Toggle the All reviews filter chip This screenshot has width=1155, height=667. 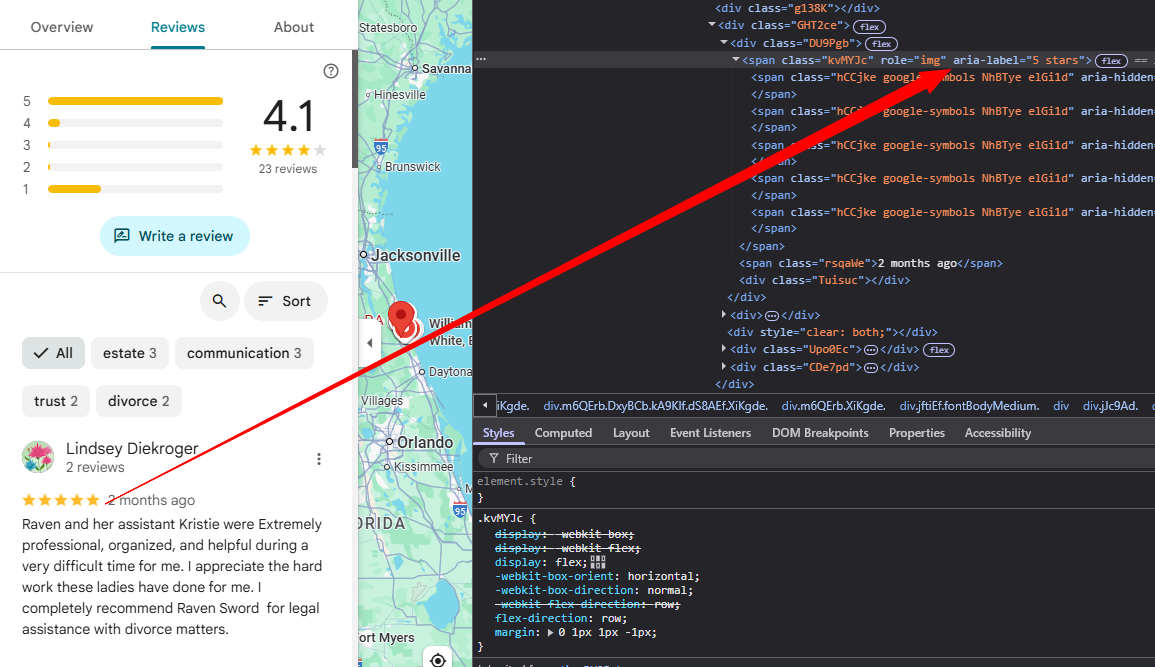click(53, 353)
